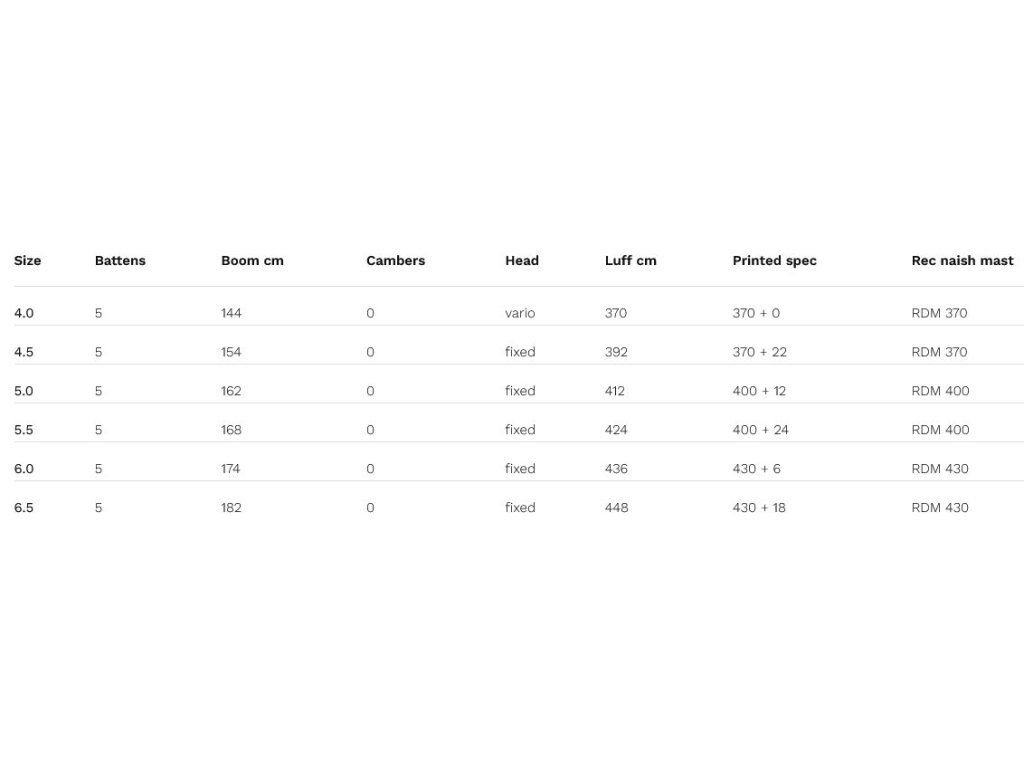Image resolution: width=1024 pixels, height=768 pixels.
Task: Click the boom value 144
Action: pos(231,313)
